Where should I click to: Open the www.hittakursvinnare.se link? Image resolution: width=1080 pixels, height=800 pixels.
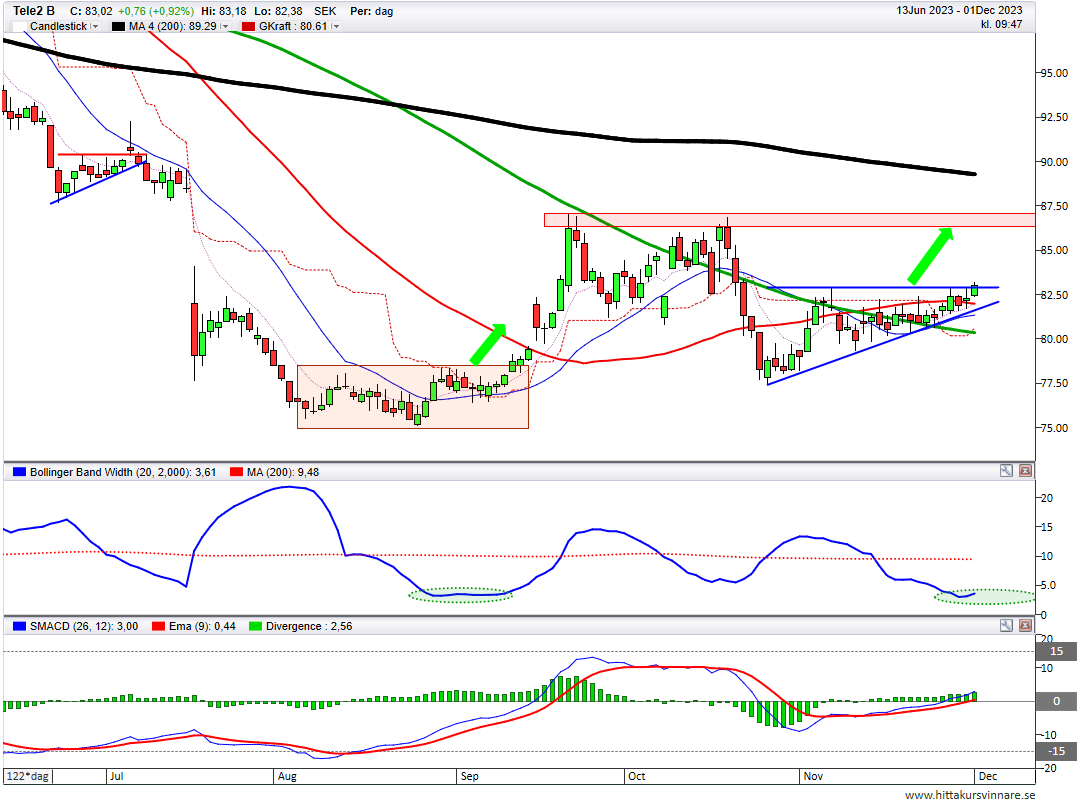pos(970,794)
